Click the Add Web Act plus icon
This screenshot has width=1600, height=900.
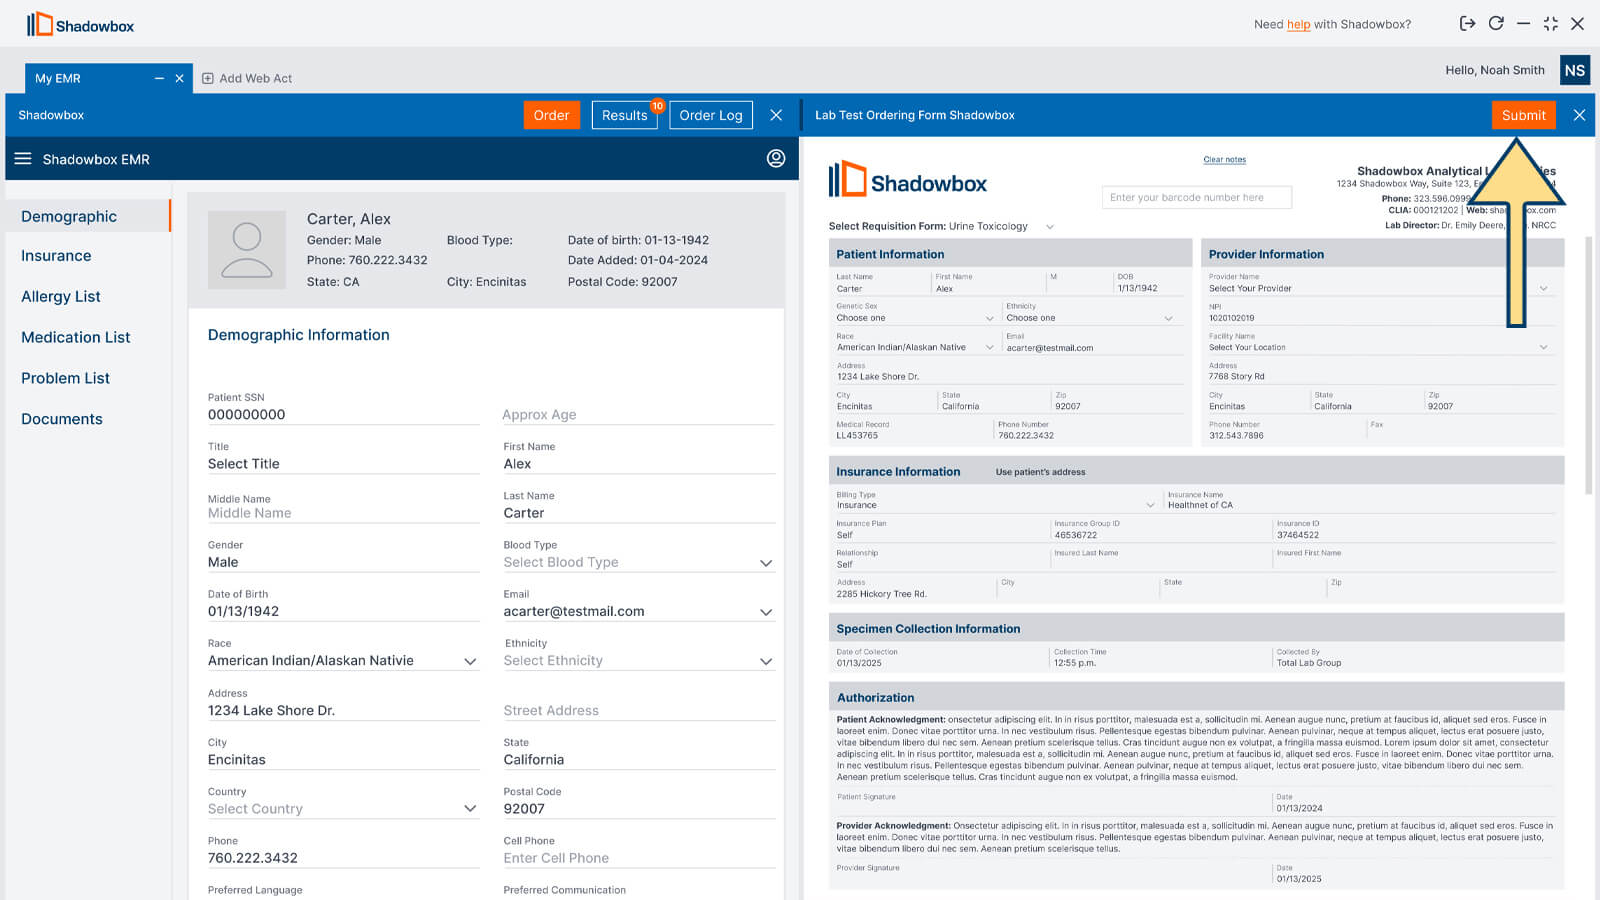coord(208,78)
